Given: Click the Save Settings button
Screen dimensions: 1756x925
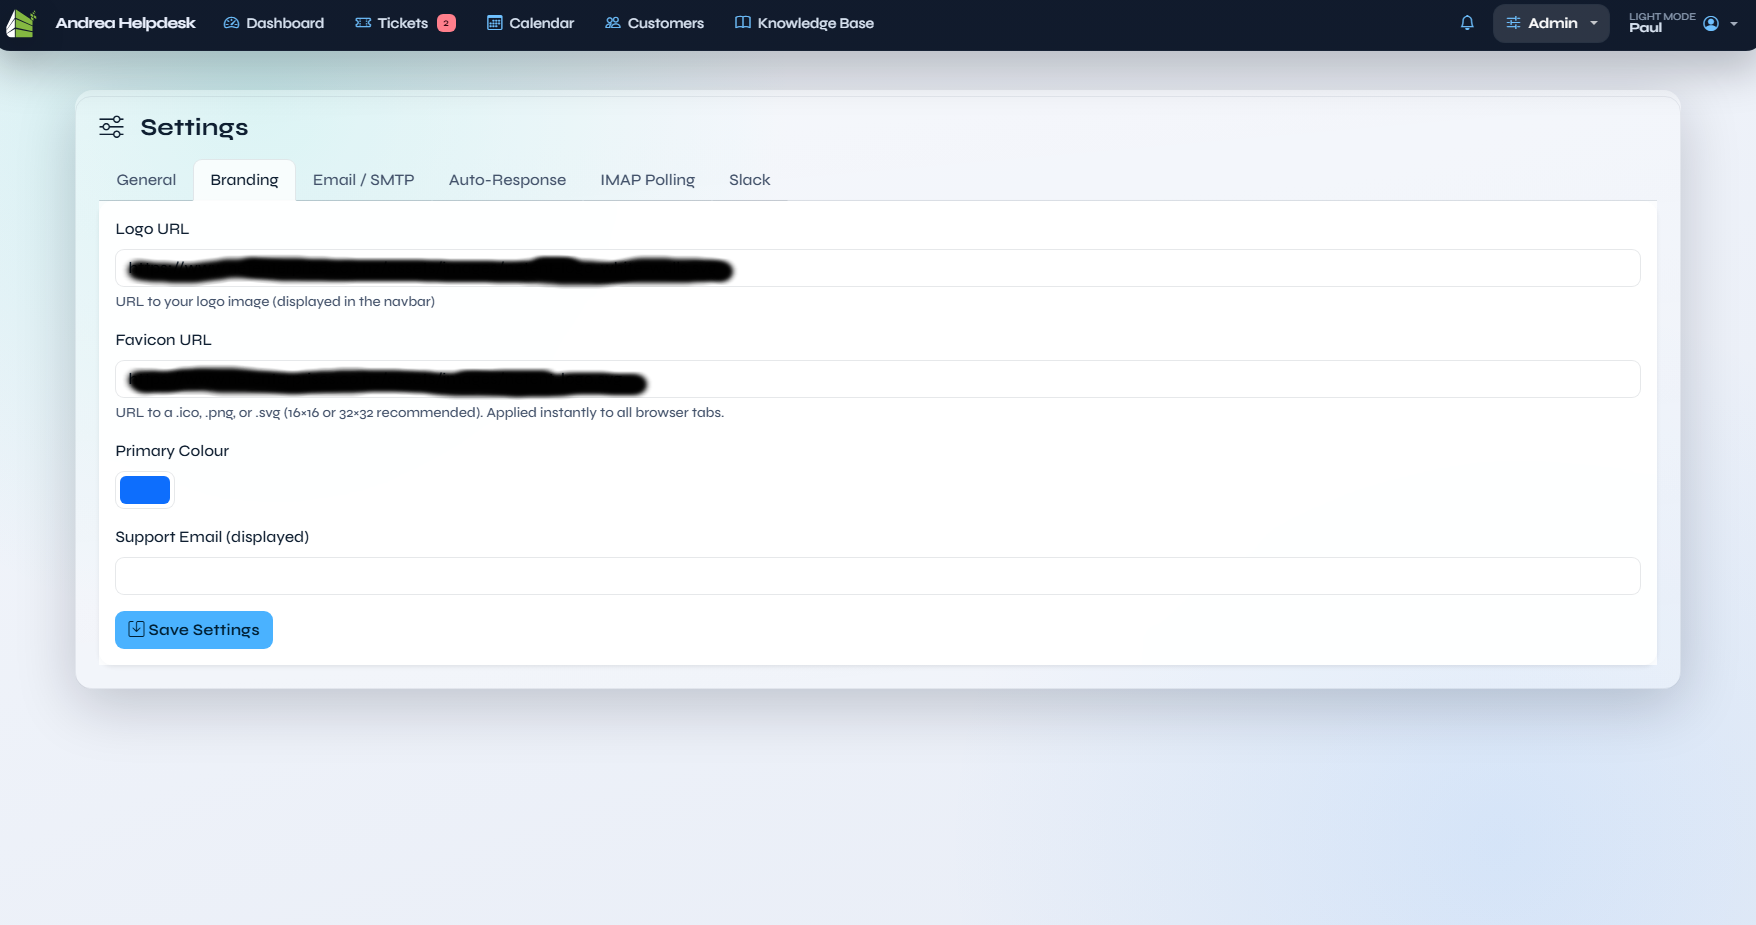Looking at the screenshot, I should click(x=193, y=630).
